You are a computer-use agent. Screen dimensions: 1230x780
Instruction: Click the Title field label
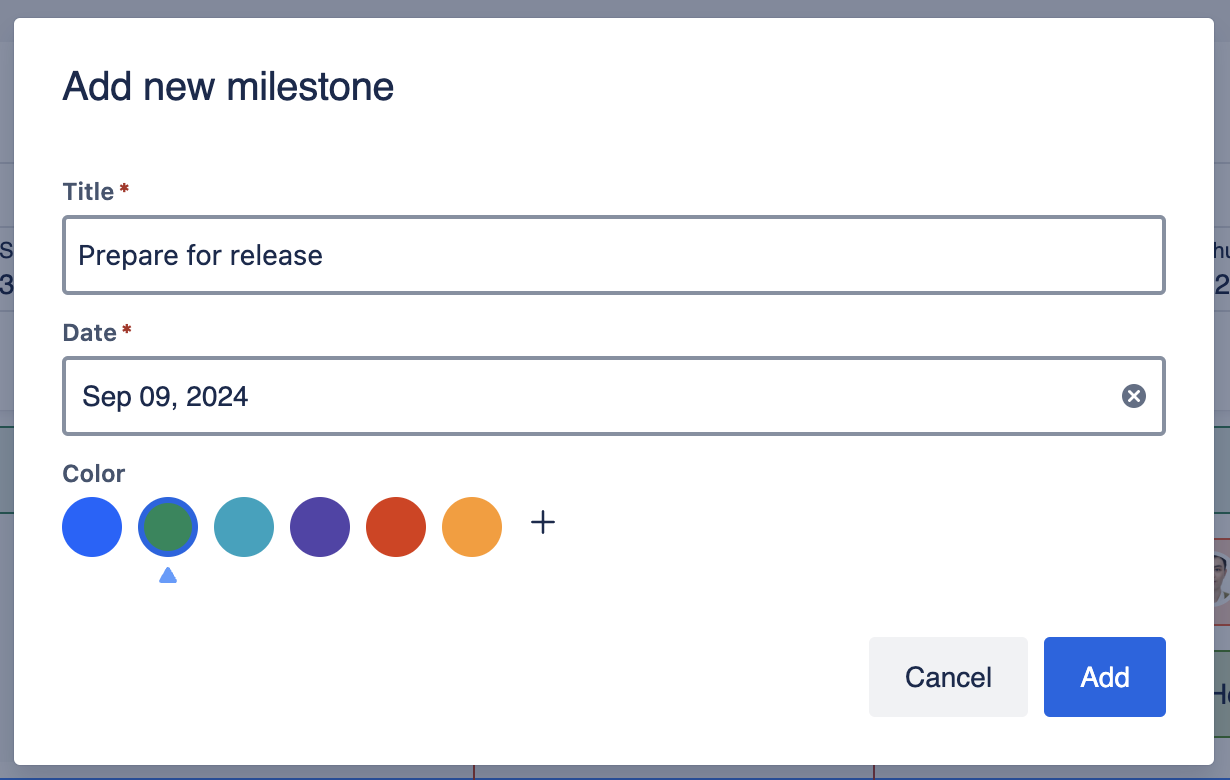click(x=88, y=192)
